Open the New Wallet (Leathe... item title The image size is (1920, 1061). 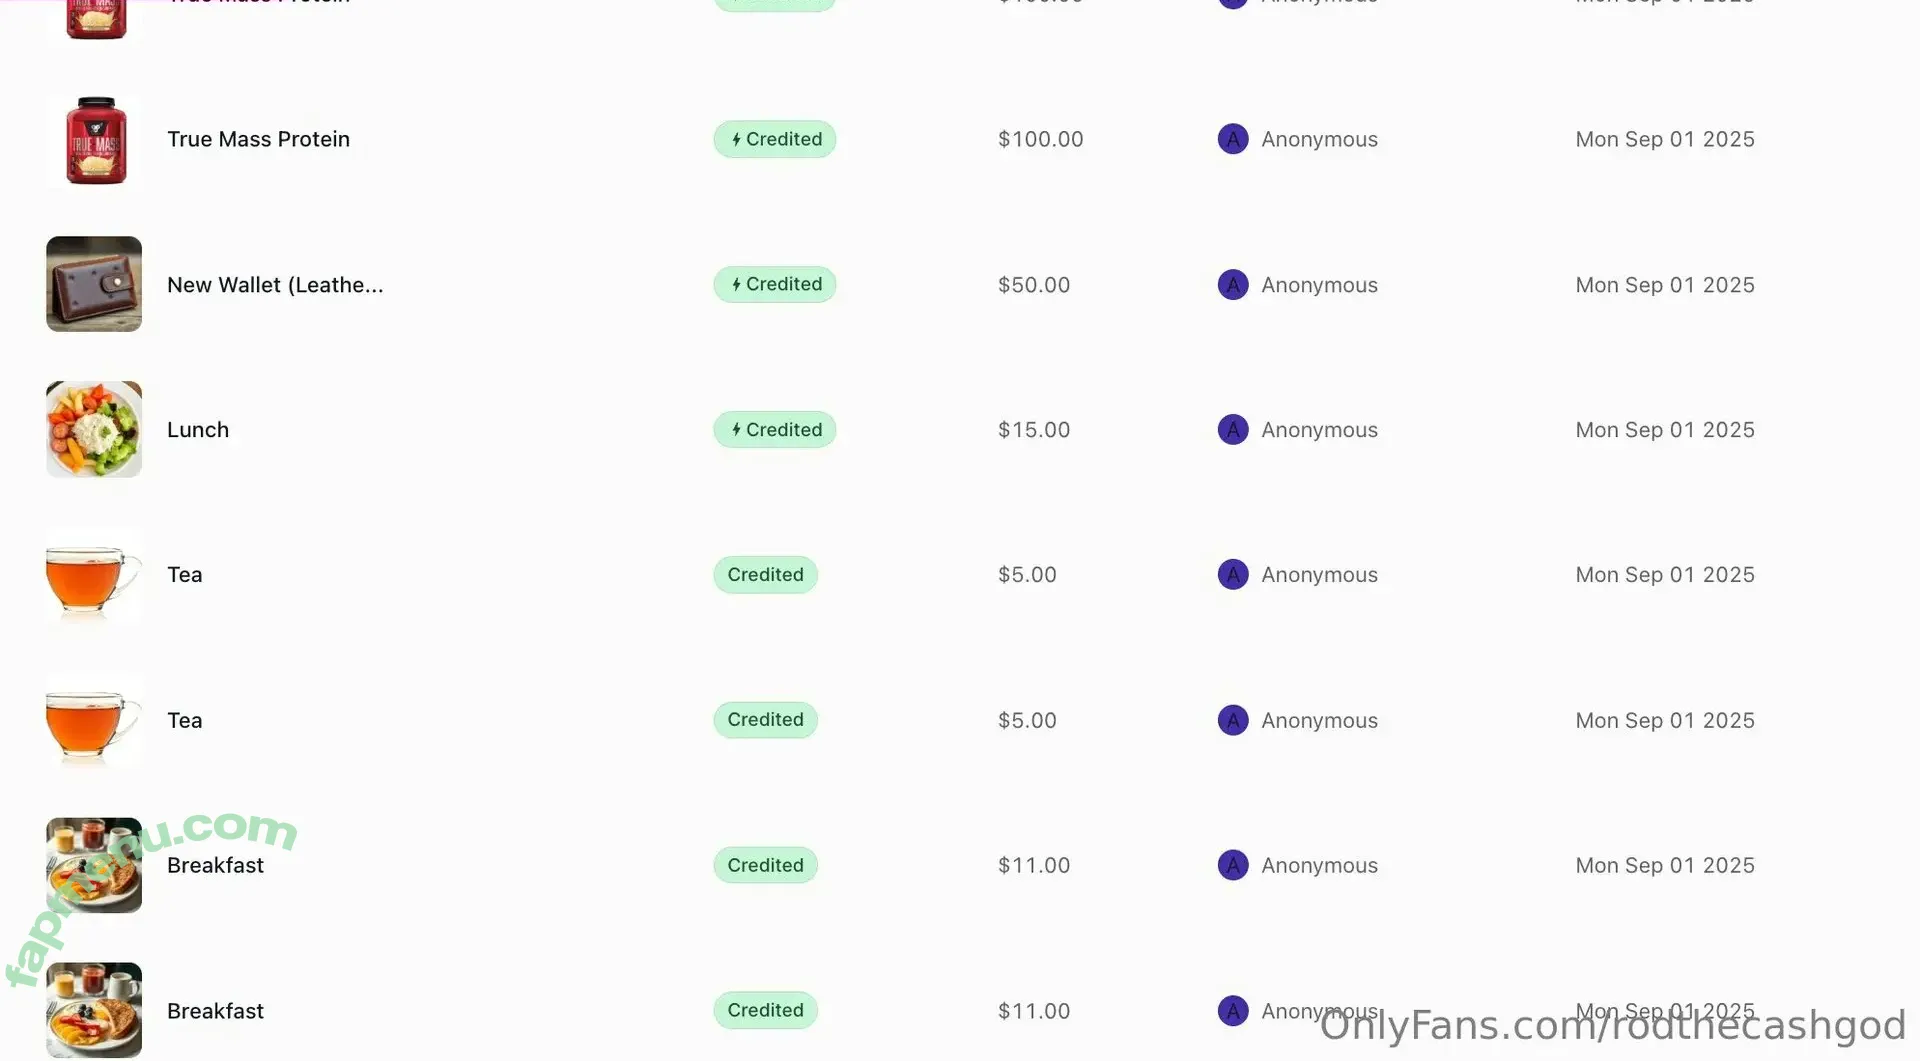[275, 285]
